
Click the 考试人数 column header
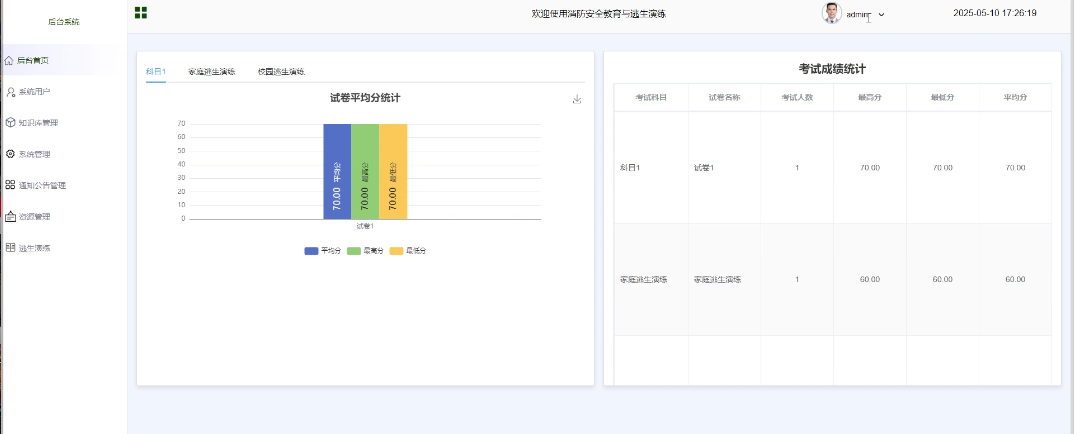[797, 98]
